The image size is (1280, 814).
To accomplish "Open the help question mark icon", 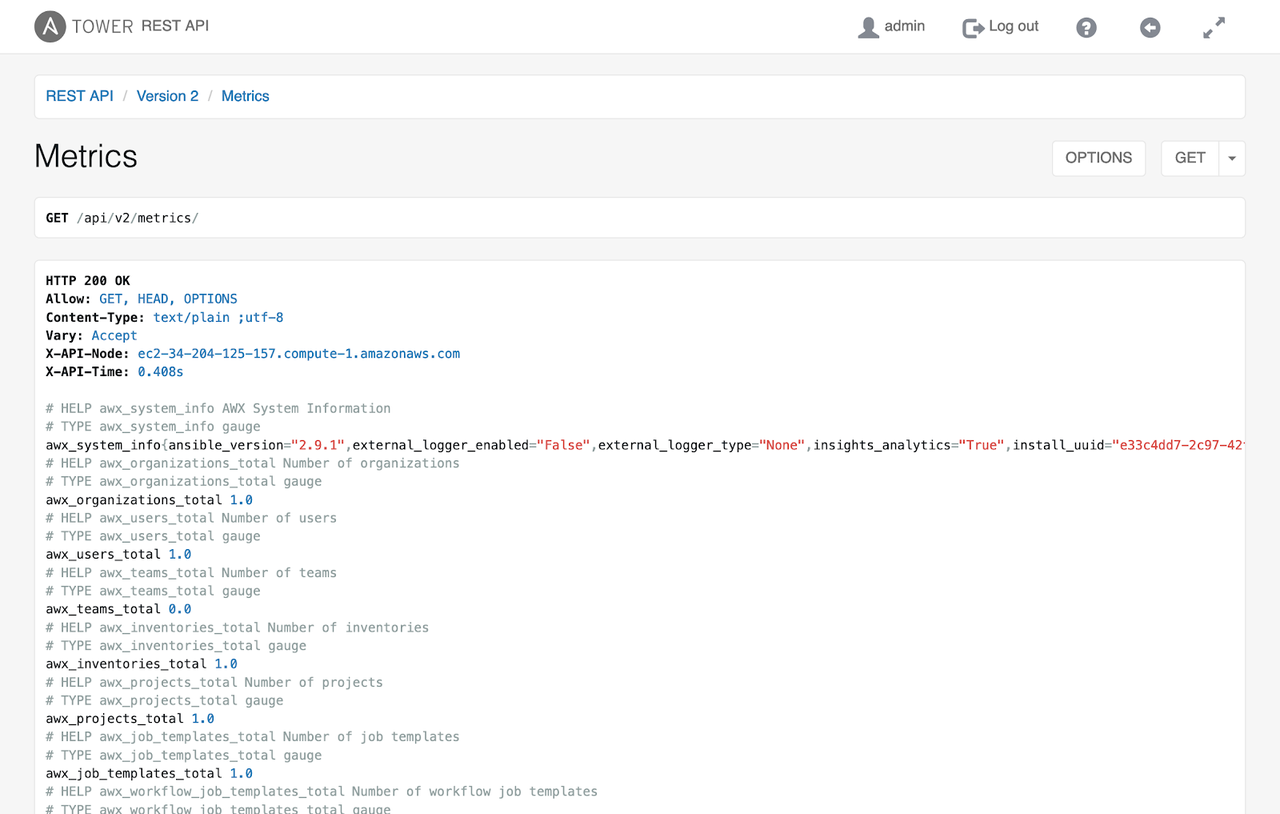I will tap(1086, 27).
